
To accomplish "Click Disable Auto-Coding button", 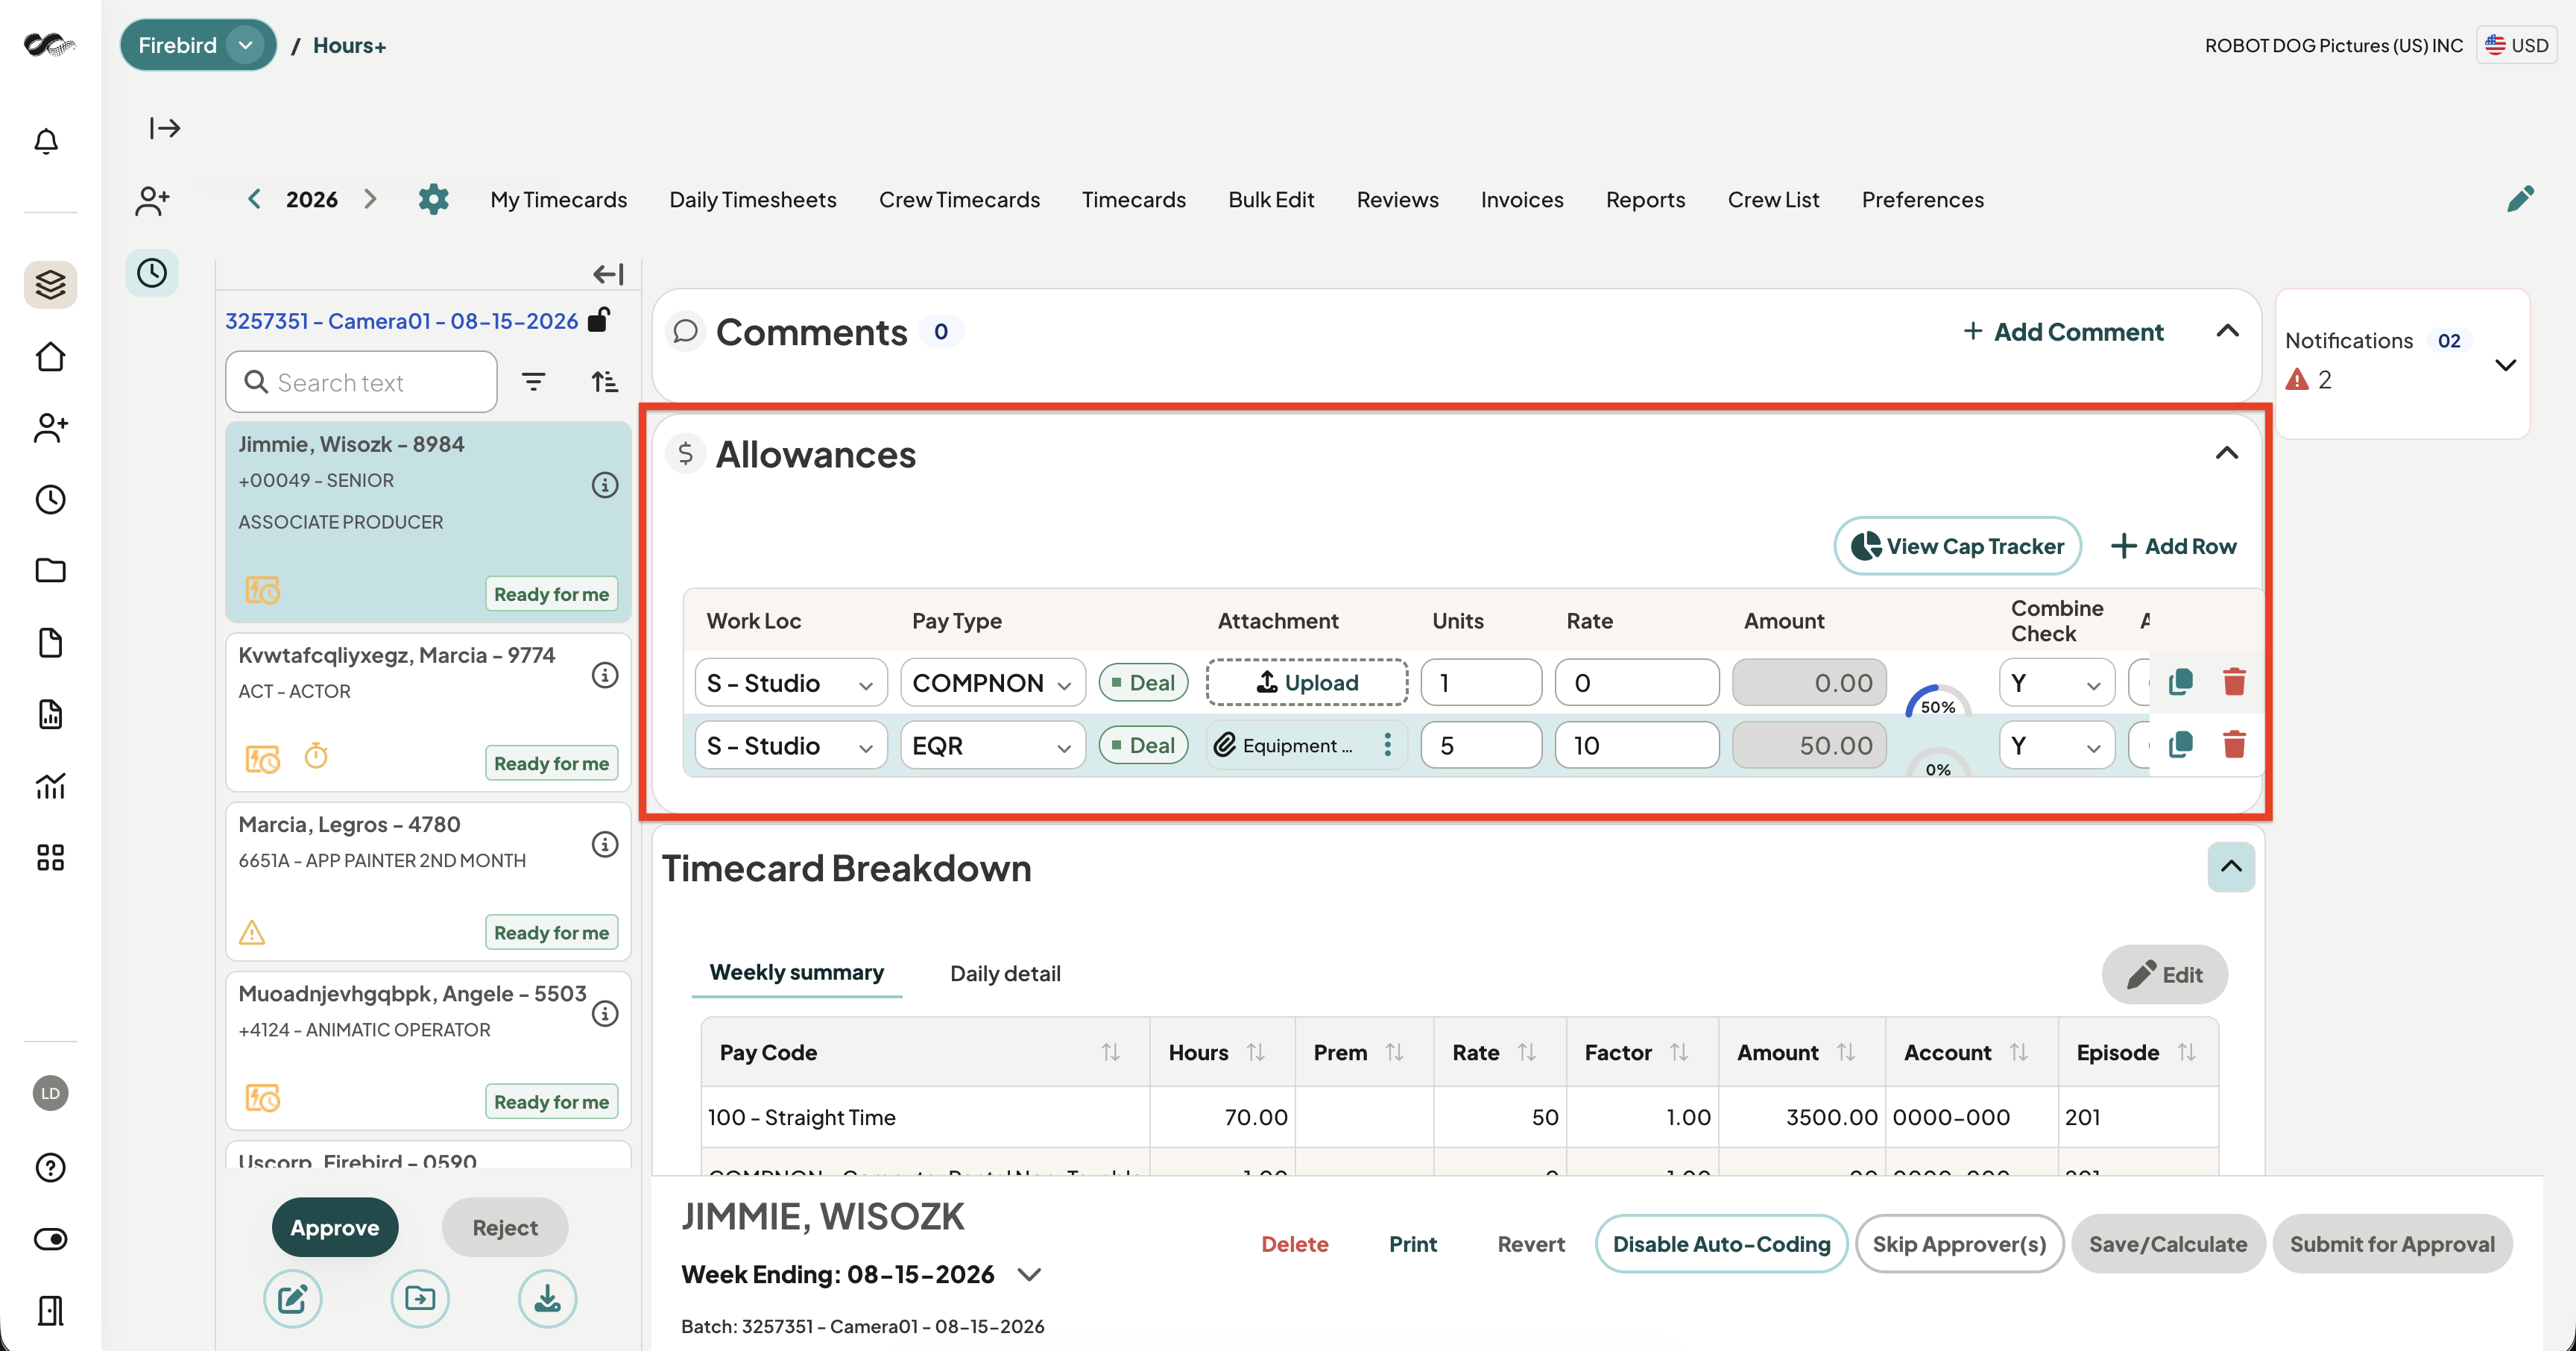I will [x=1721, y=1244].
